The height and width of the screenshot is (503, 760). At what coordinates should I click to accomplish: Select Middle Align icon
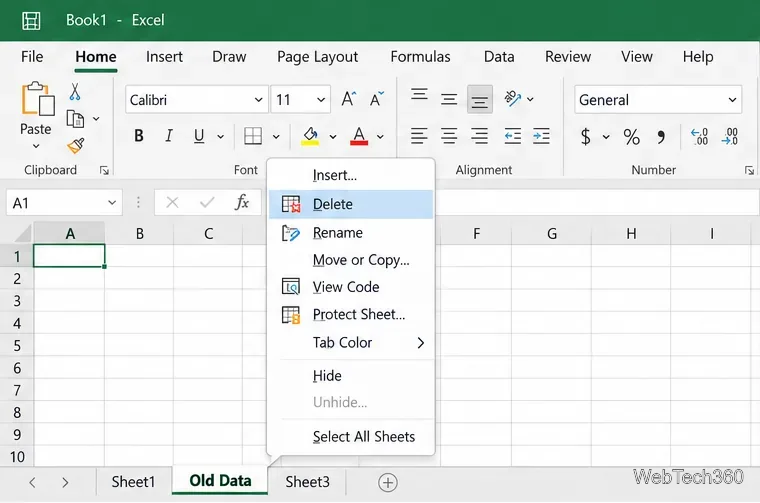(449, 99)
